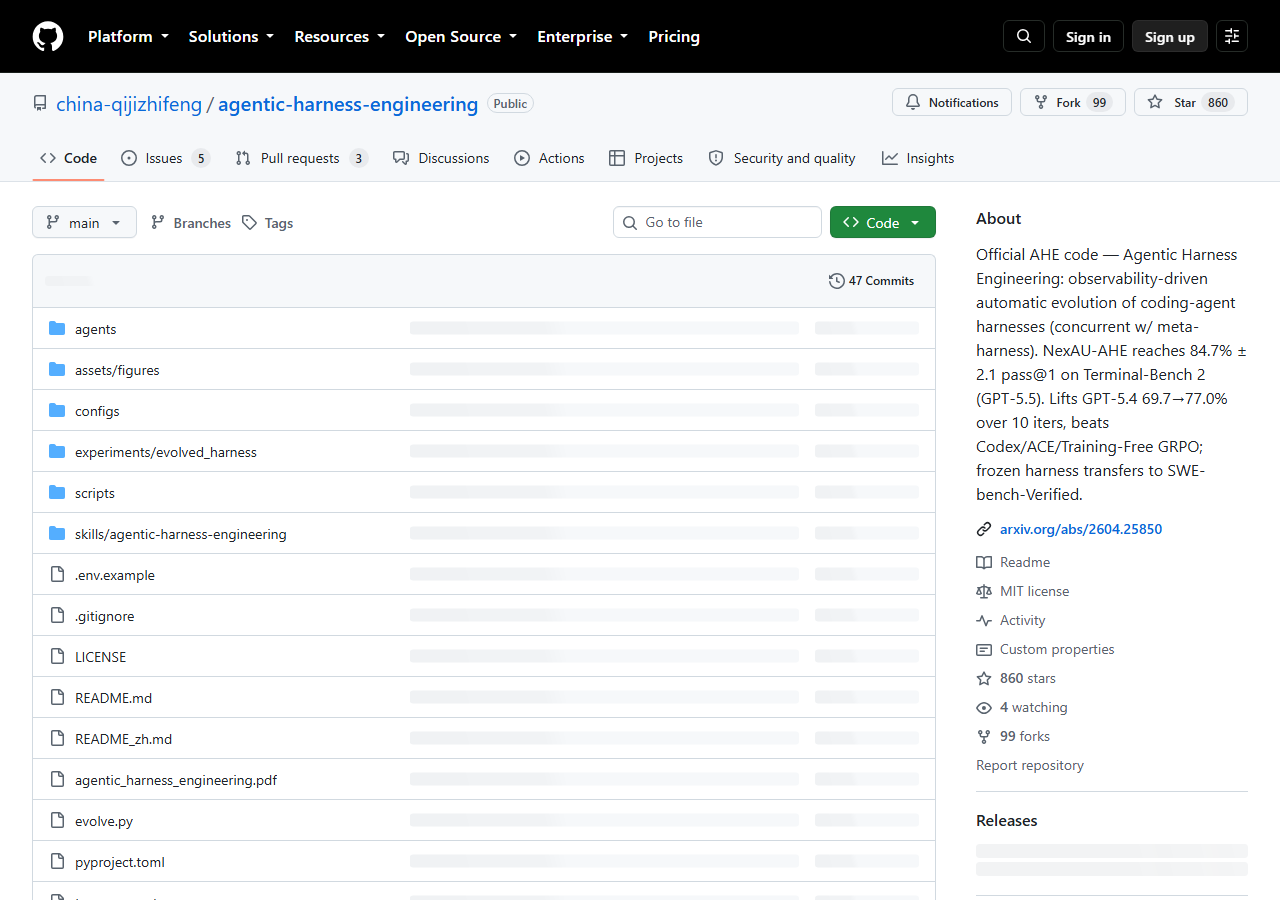Switch to the Pull requests tab

coord(302,158)
